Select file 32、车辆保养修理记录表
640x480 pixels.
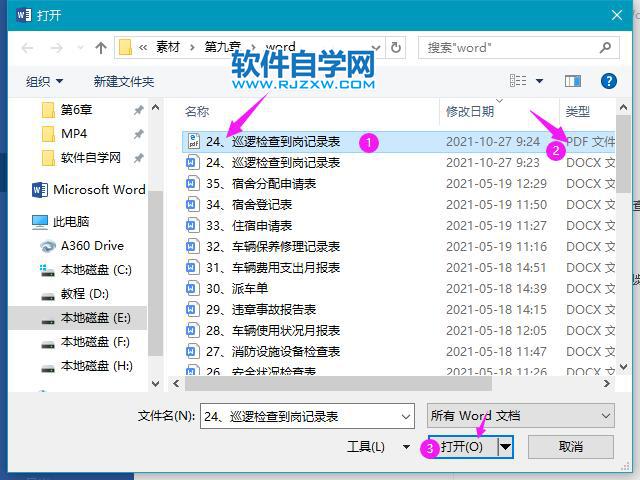point(398,247)
